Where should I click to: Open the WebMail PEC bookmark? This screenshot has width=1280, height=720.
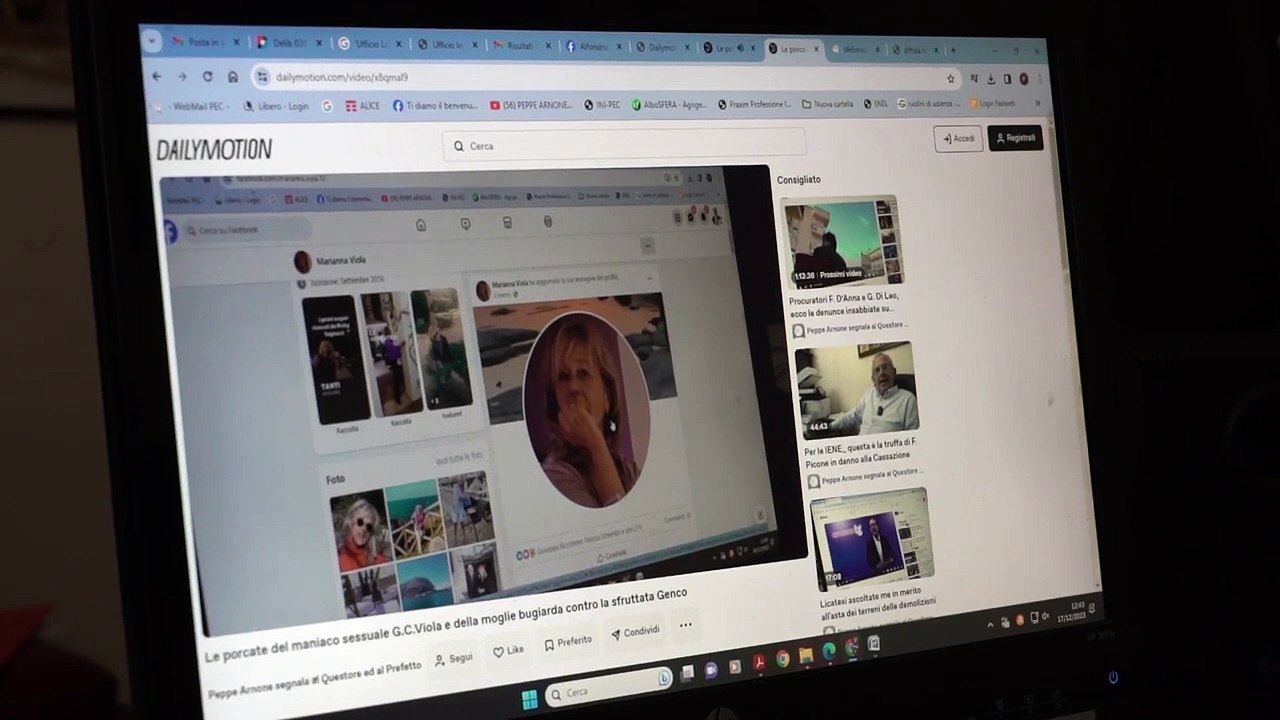[192, 106]
